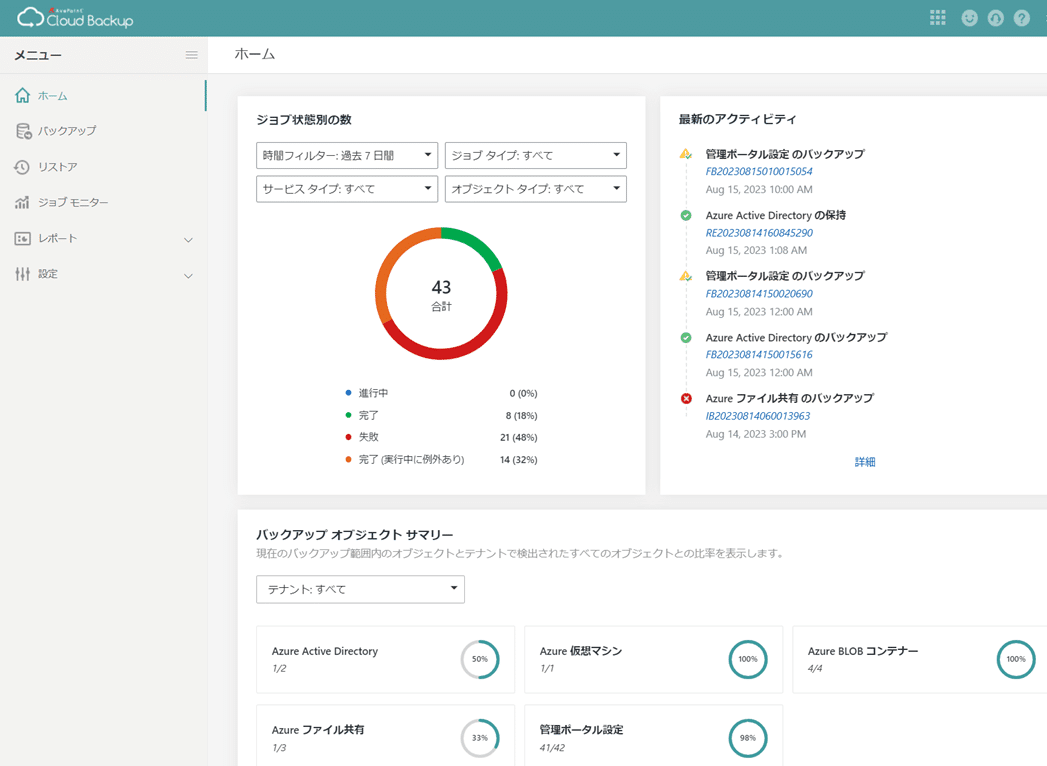Open job link FB20230815010015054
Viewport: 1047px width, 766px height.
tap(759, 172)
